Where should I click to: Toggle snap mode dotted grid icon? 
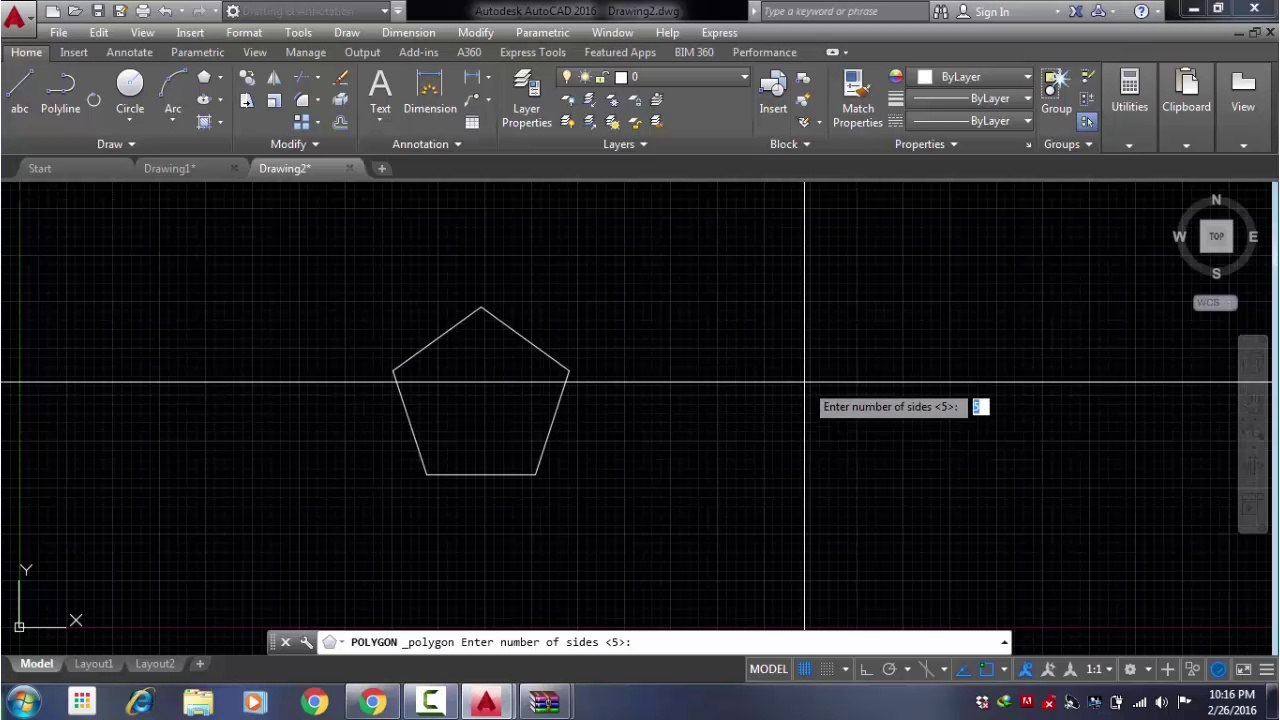[827, 669]
